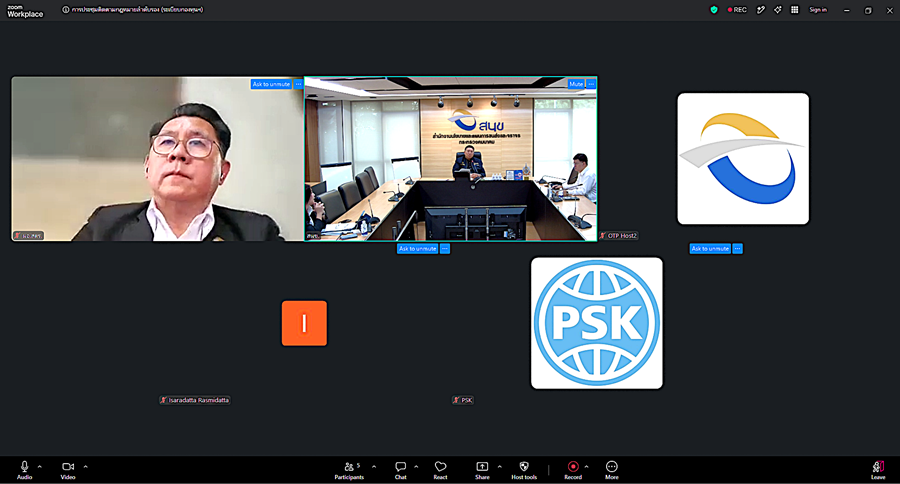Expand the Audio options arrow
The image size is (900, 484).
coord(40,467)
